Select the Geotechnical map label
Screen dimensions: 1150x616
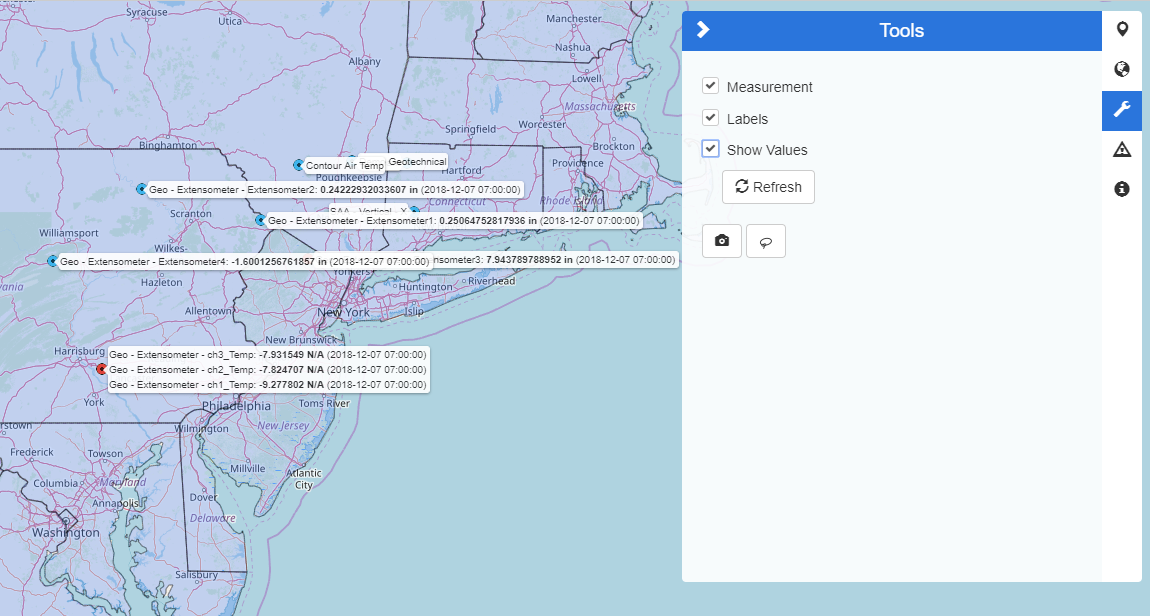coord(417,161)
